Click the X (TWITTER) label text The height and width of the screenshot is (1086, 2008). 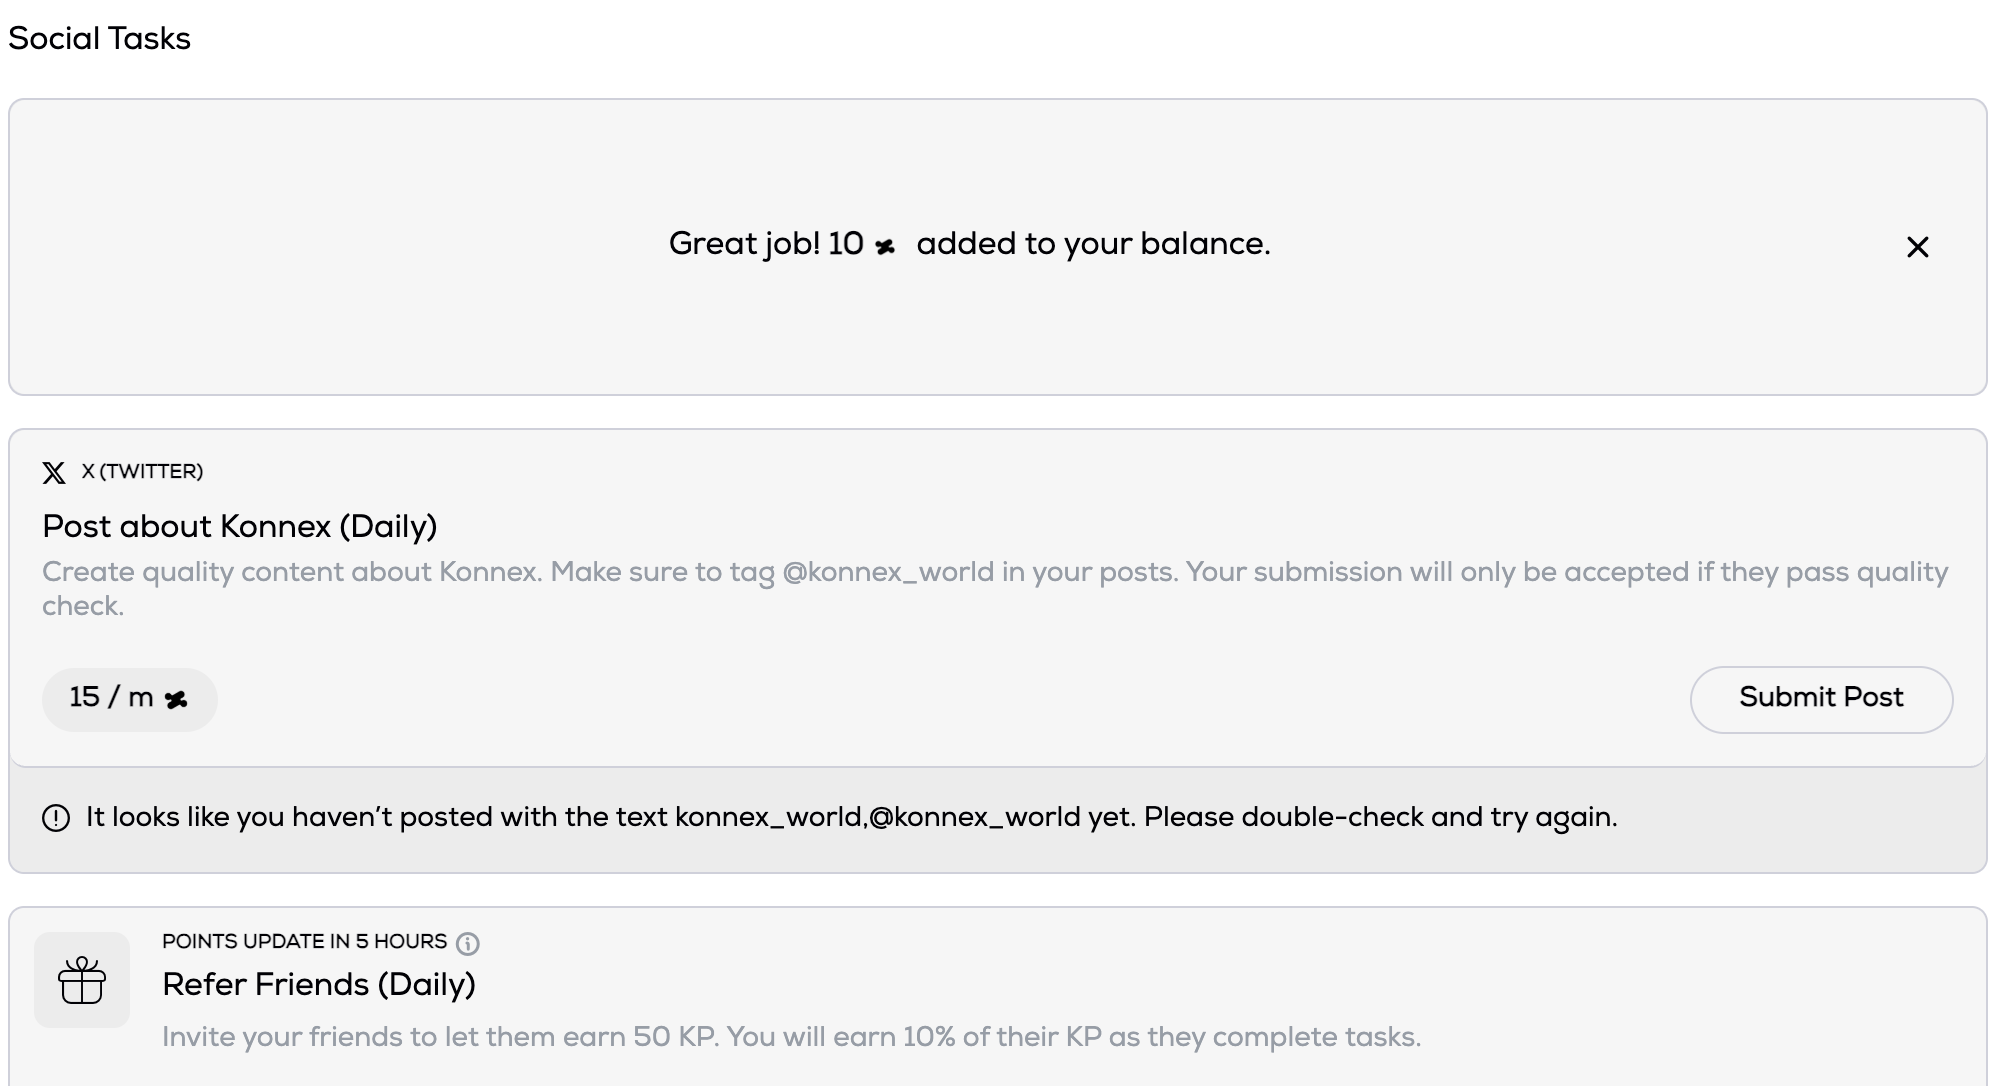(x=142, y=472)
